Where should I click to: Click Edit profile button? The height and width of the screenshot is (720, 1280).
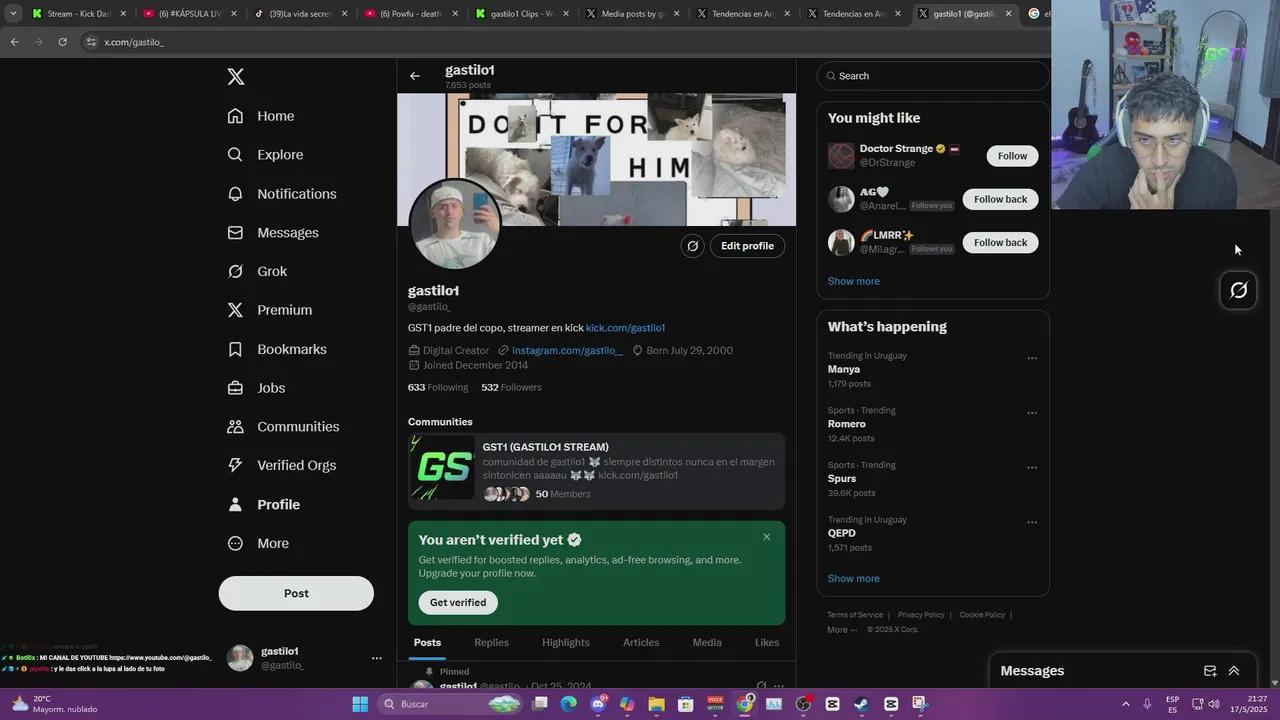coord(747,246)
